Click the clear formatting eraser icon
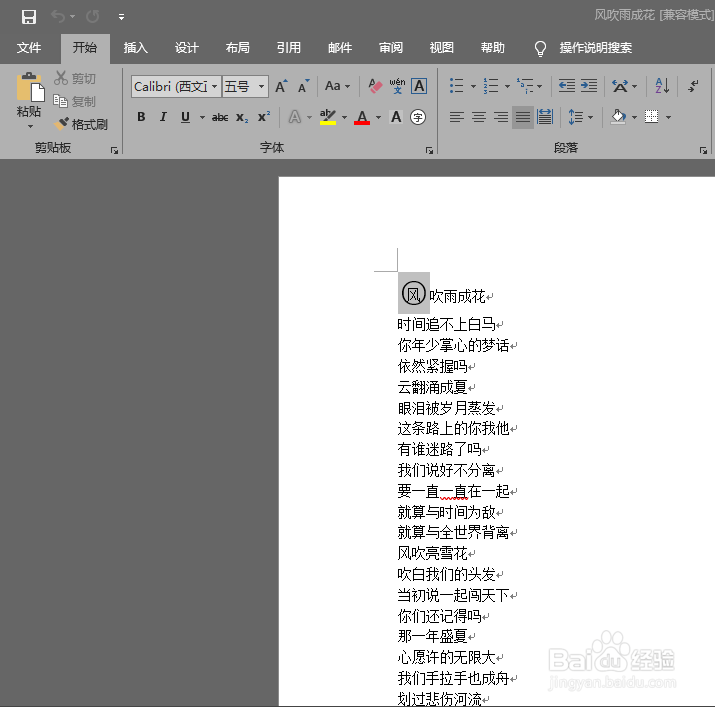 point(375,86)
